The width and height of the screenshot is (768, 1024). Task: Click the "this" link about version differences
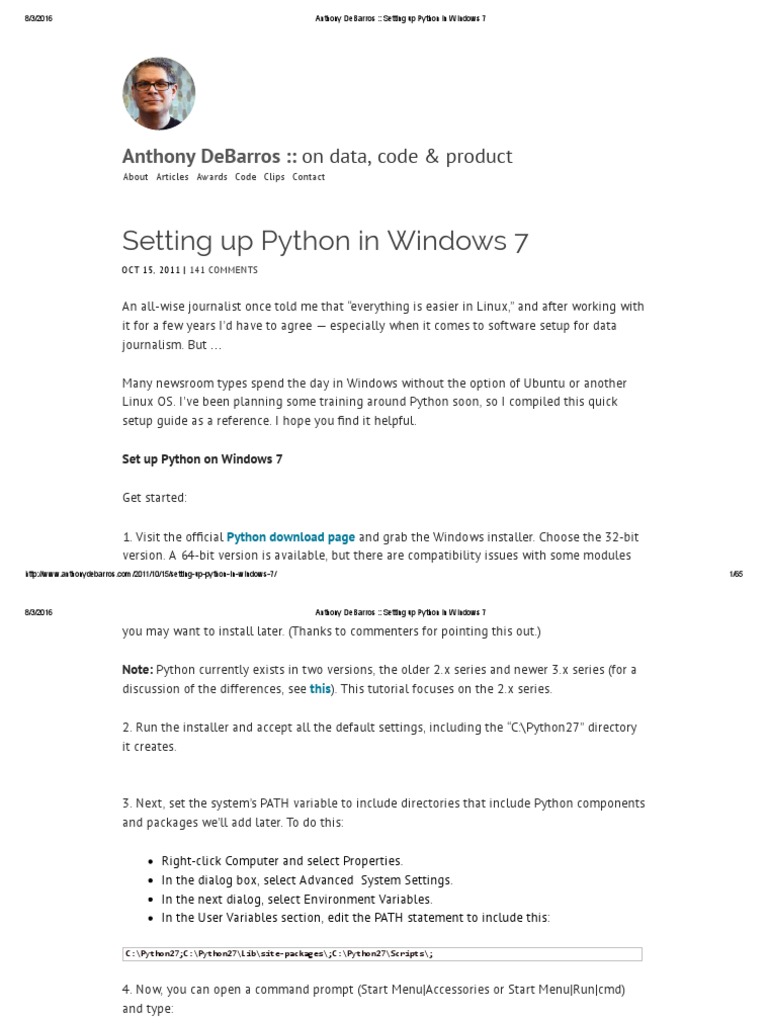click(x=320, y=689)
